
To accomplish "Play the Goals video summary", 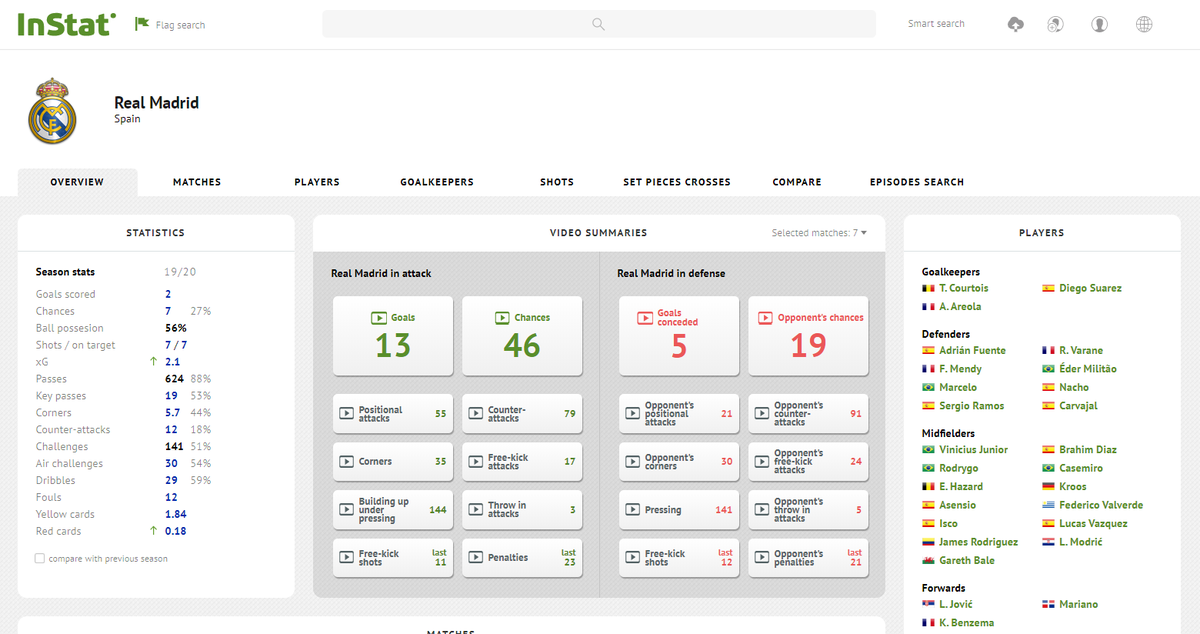I will click(393, 335).
